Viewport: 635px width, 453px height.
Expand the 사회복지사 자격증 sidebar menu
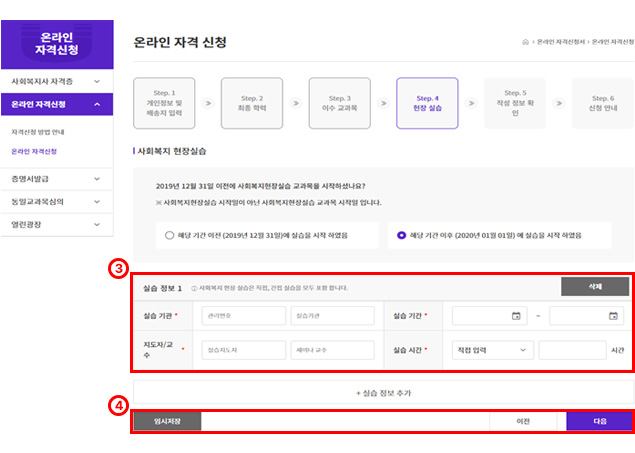point(57,81)
